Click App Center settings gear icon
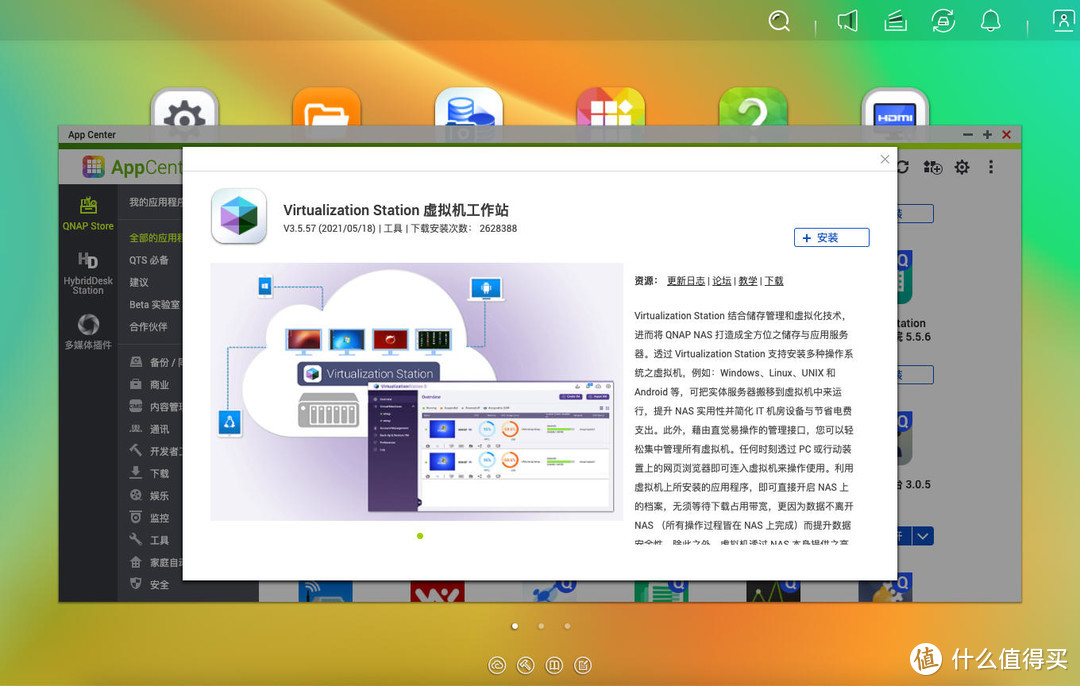The image size is (1080, 686). (x=962, y=167)
